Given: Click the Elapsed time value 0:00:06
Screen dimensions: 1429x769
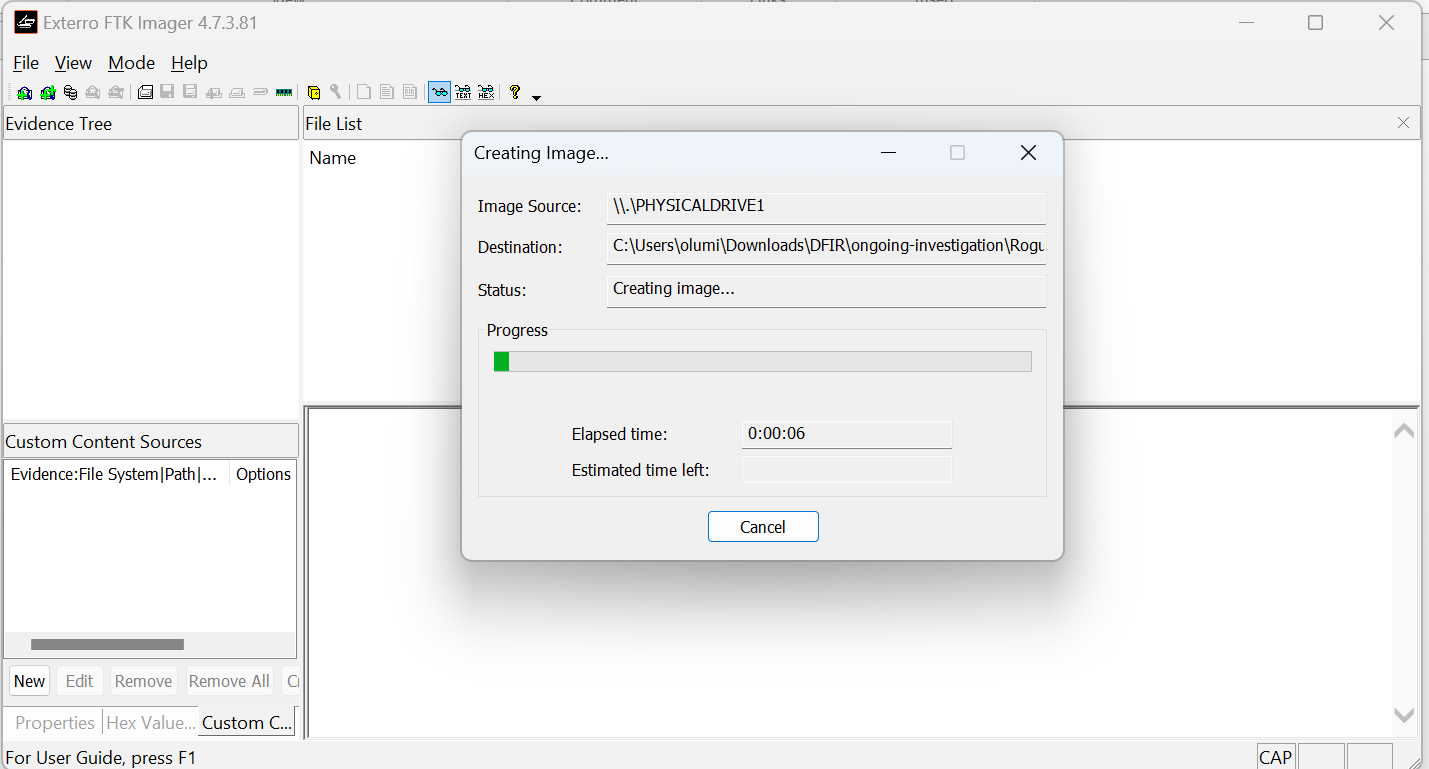Looking at the screenshot, I should click(x=847, y=434).
